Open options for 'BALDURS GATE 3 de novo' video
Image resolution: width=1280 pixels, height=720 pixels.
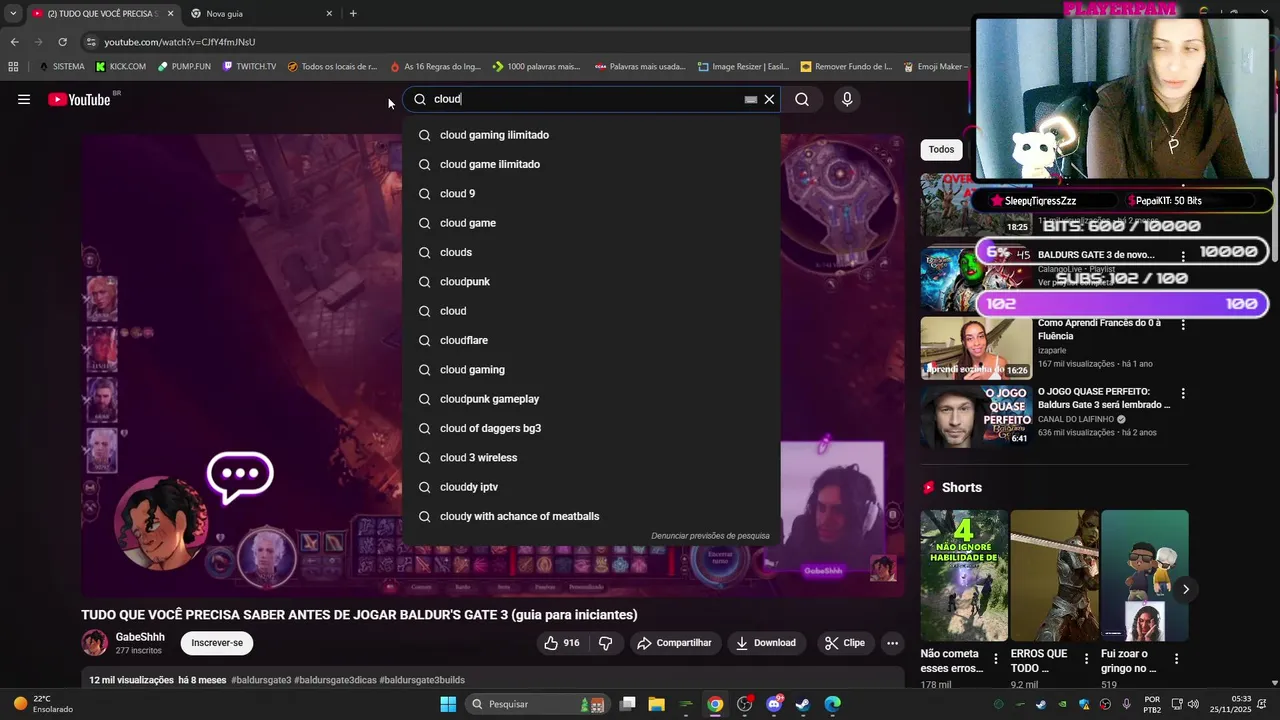[1183, 256]
